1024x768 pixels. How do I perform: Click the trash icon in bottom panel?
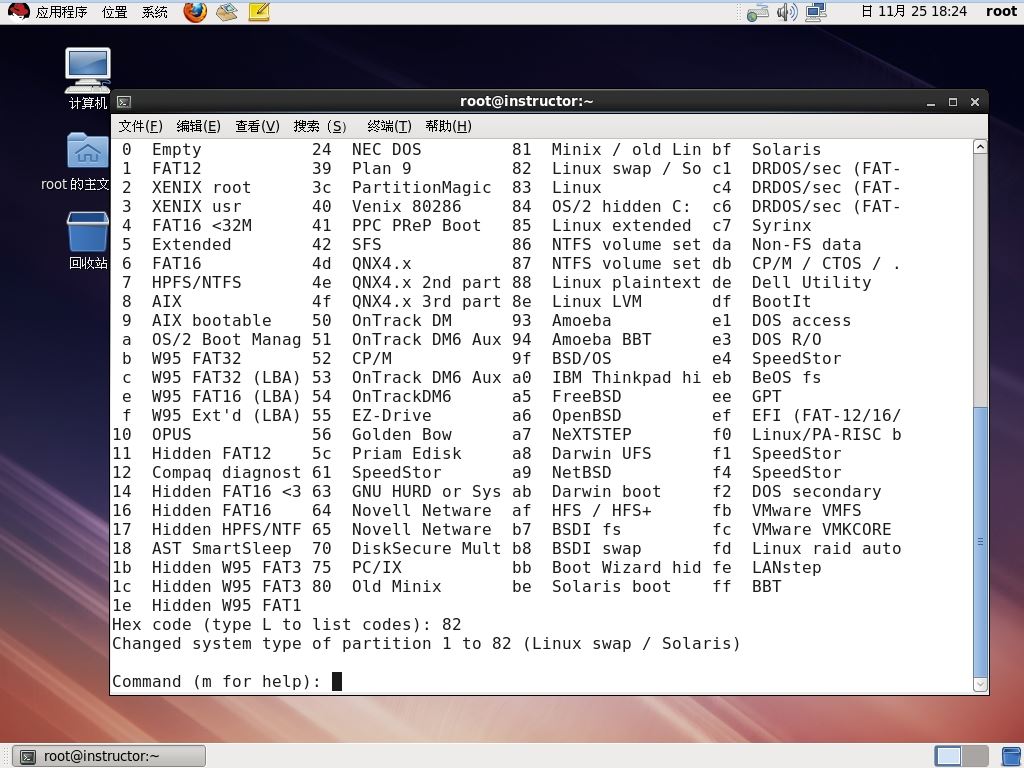[x=1012, y=756]
